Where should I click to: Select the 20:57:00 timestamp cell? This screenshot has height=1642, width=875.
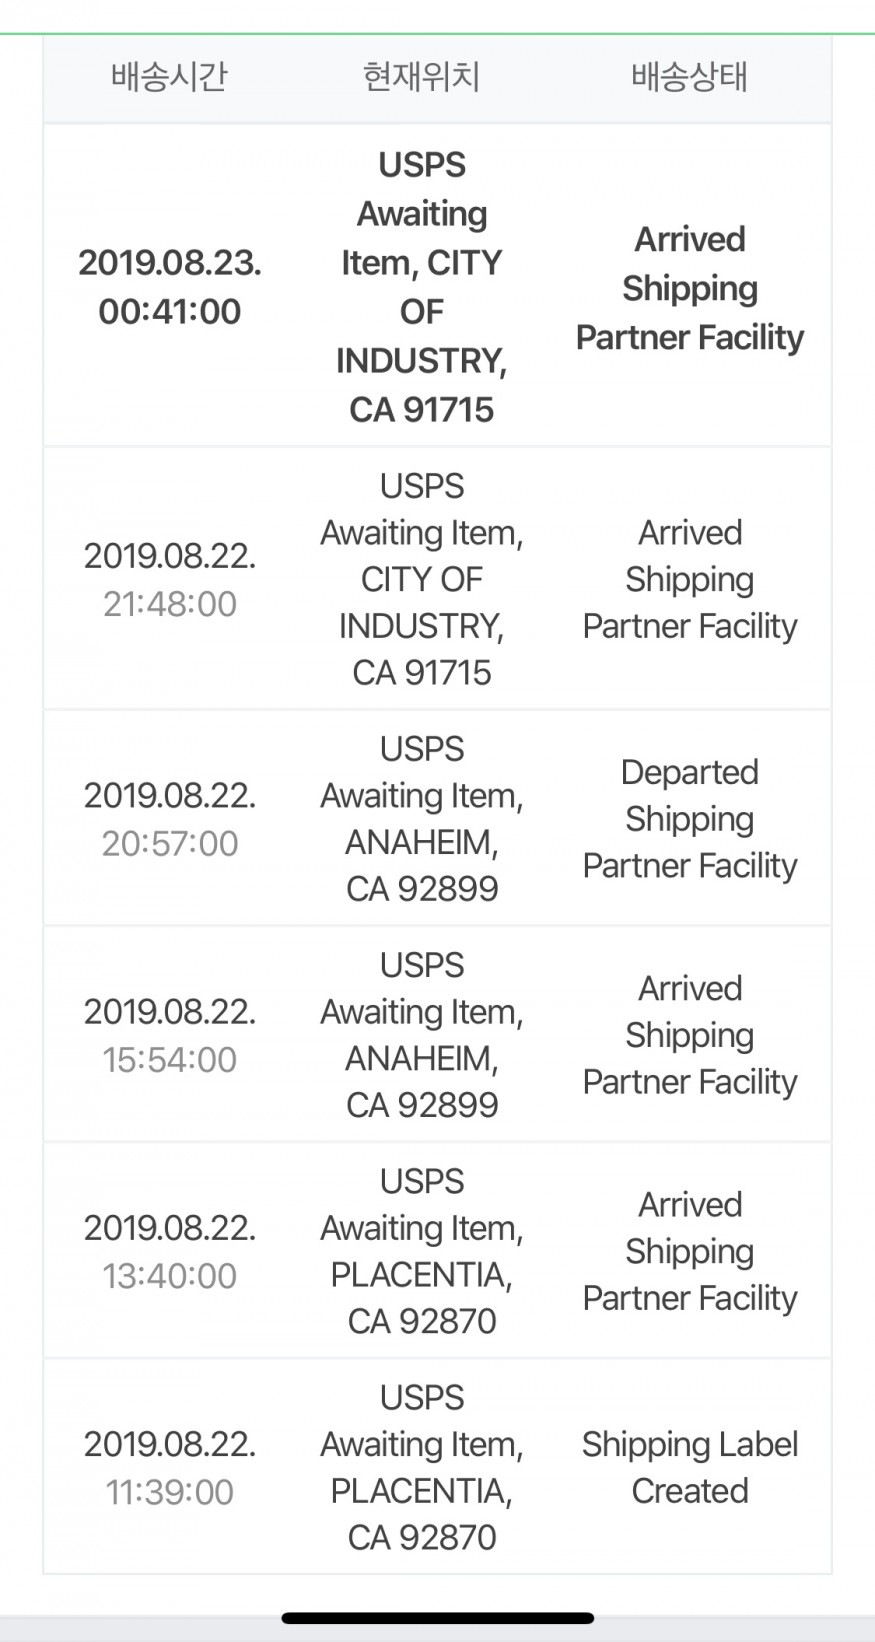tap(170, 819)
